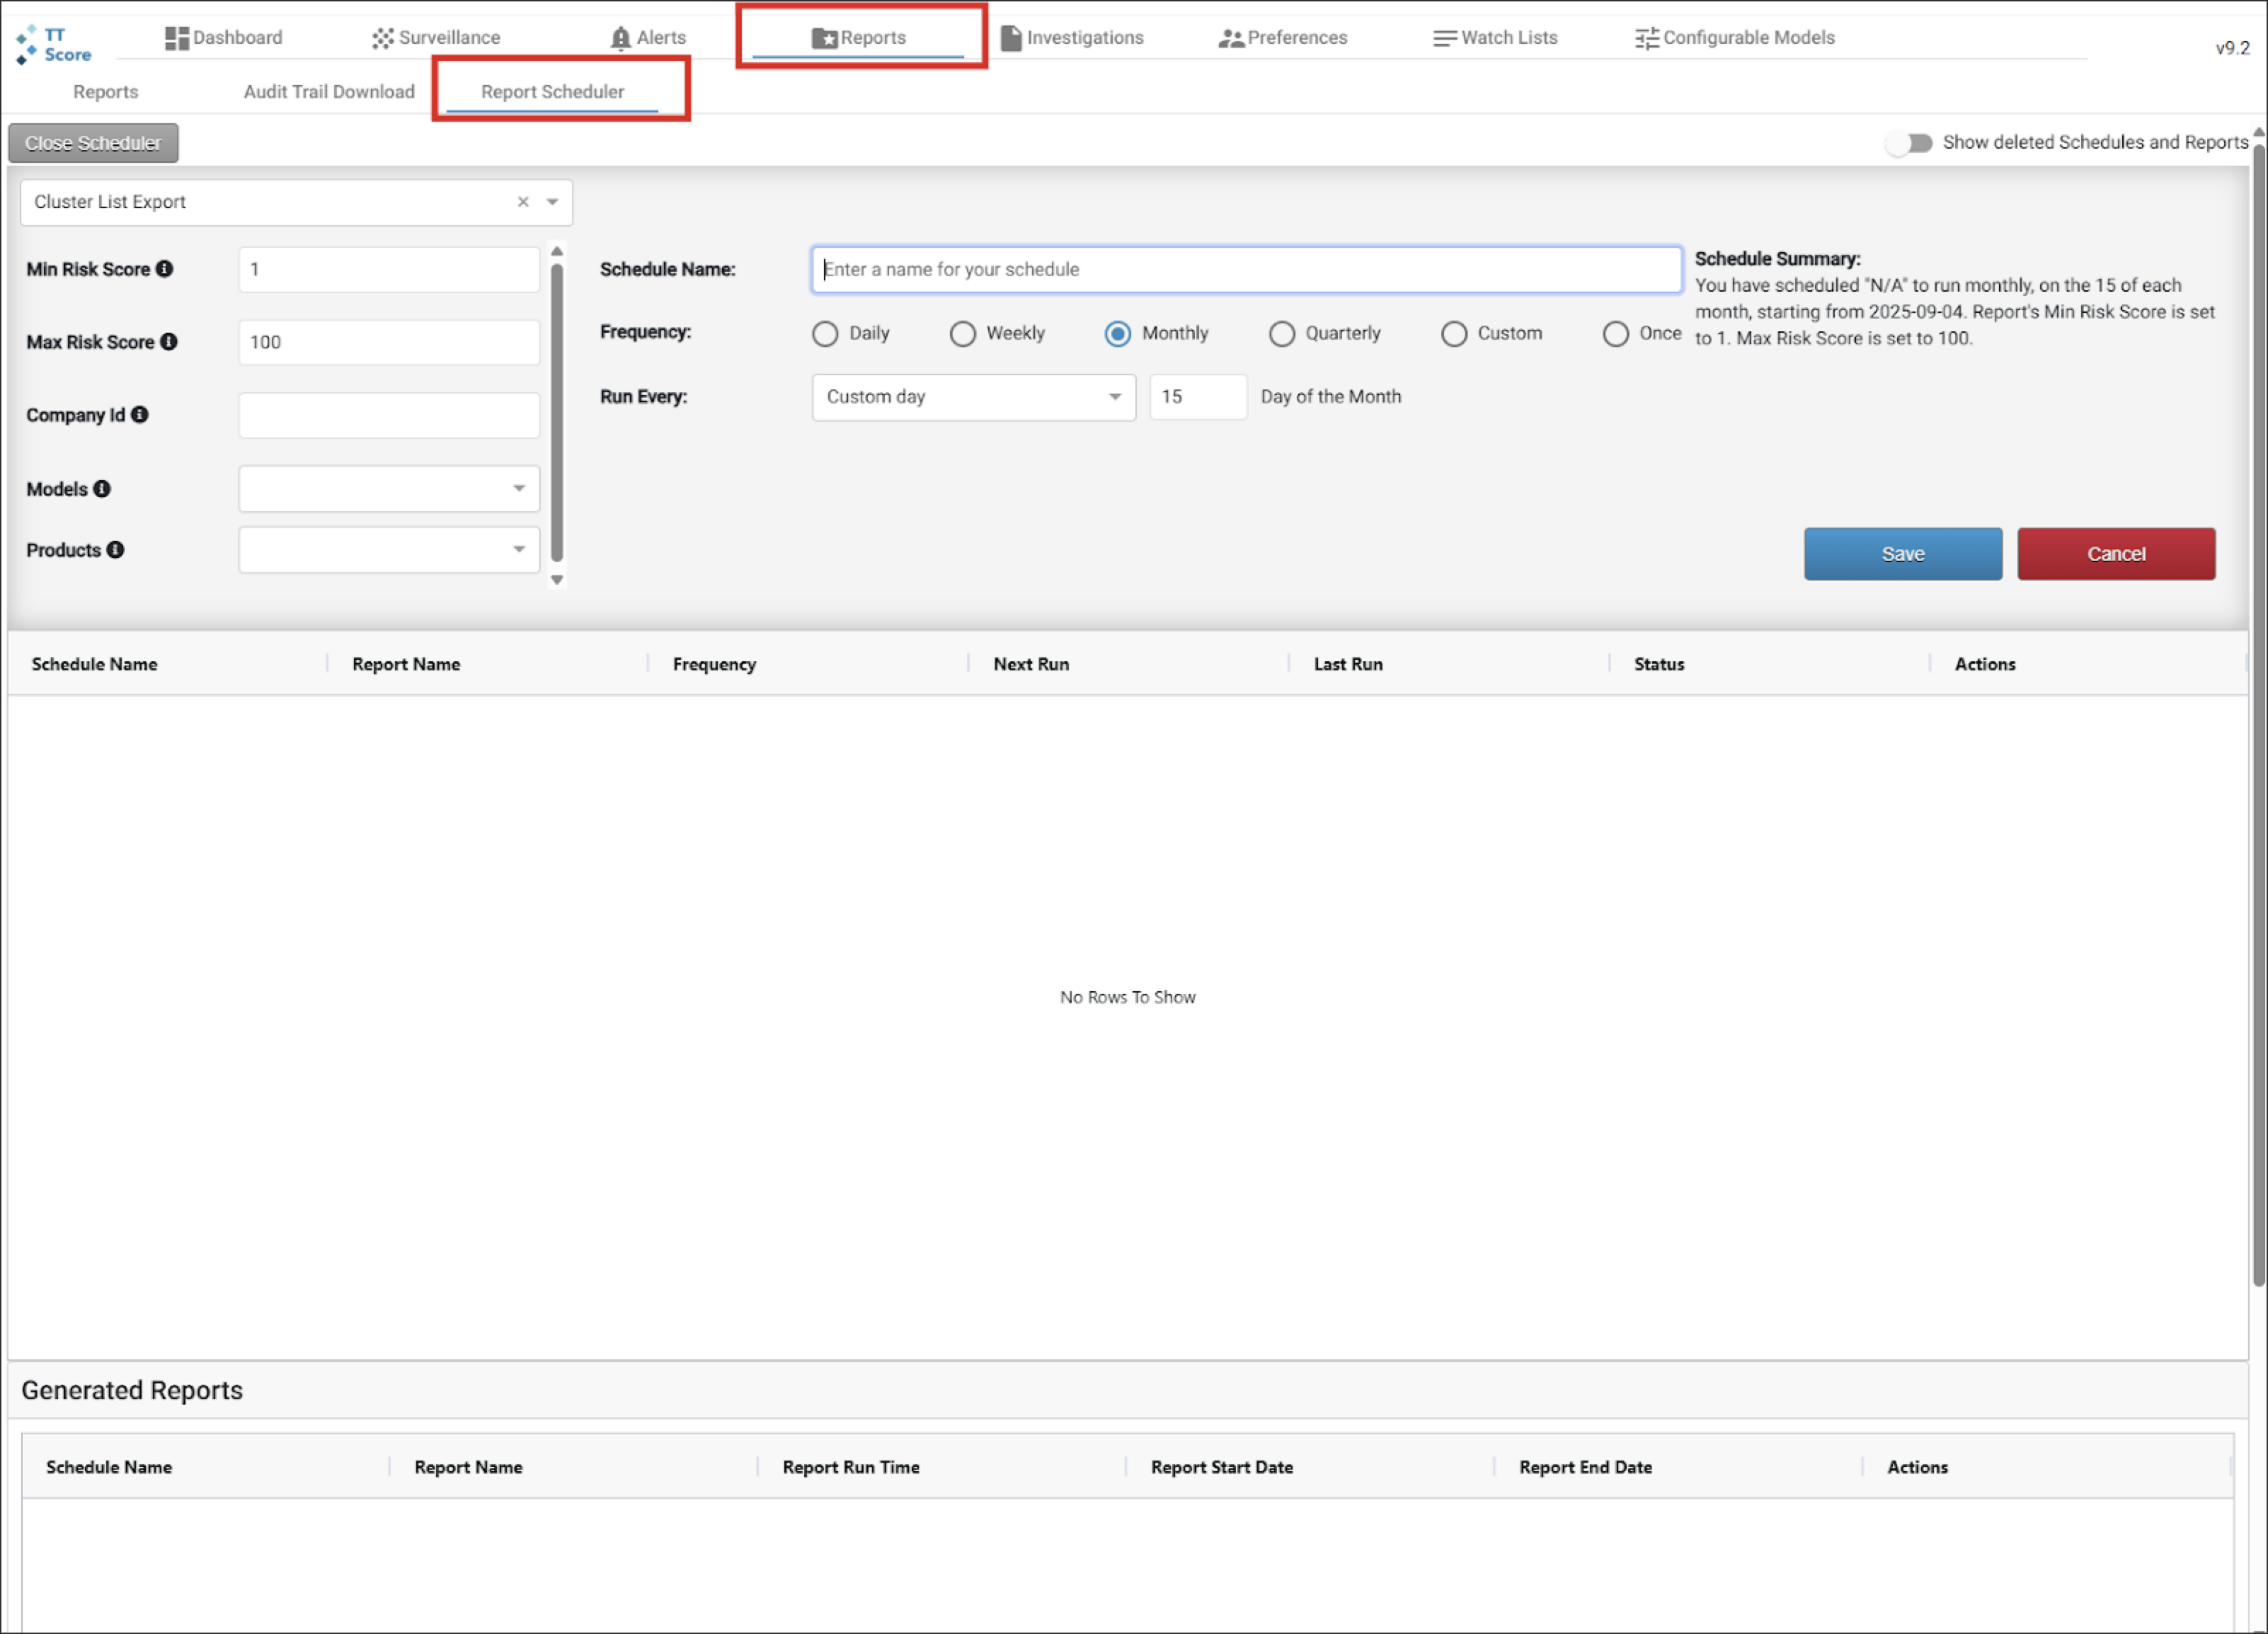Open the Custom day dropdown

pyautogui.click(x=973, y=397)
